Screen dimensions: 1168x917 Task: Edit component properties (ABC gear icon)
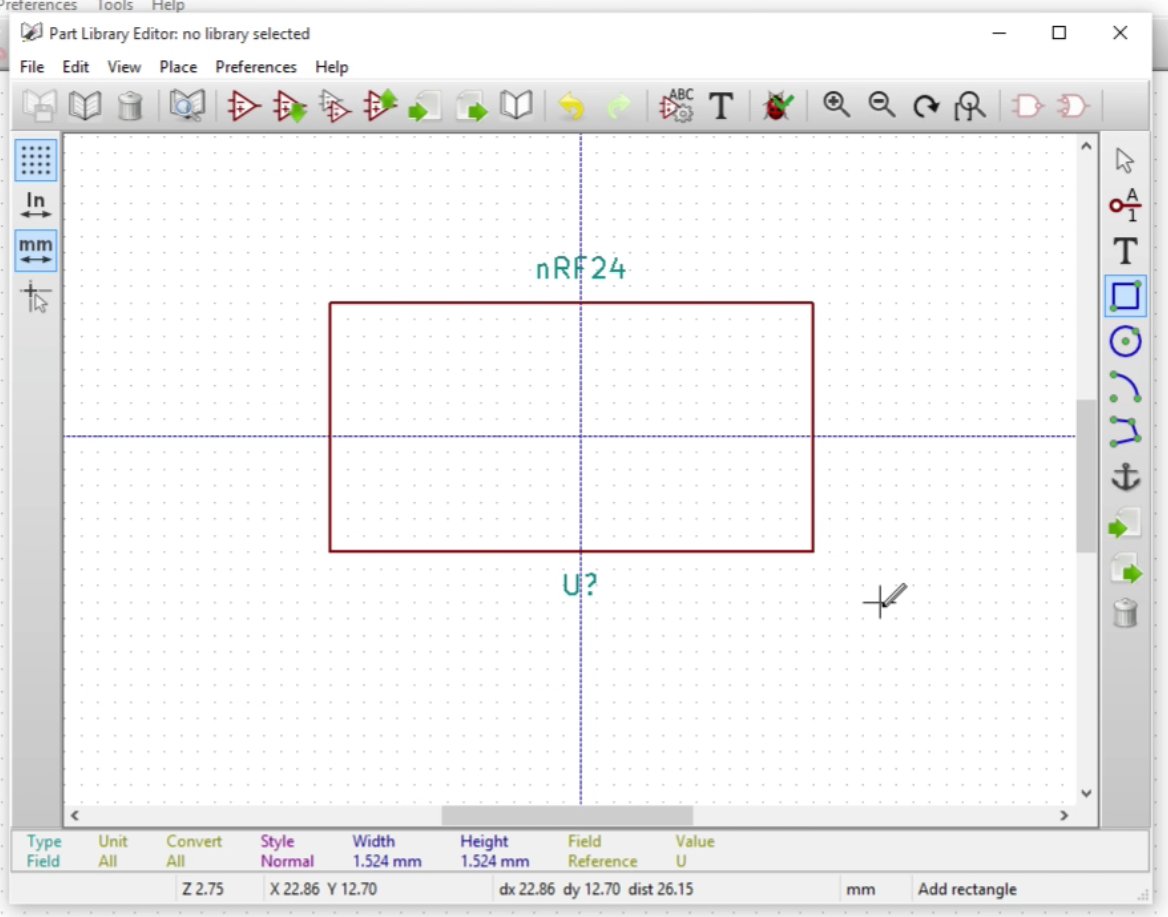676,106
